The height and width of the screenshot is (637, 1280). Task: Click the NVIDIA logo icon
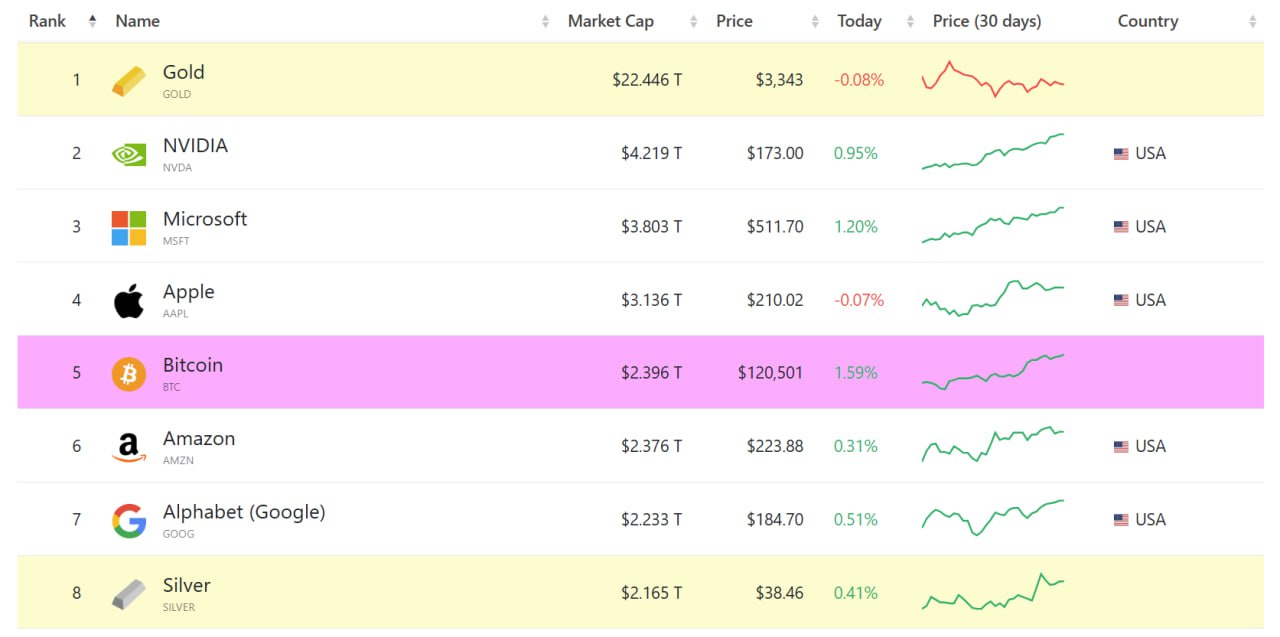128,154
